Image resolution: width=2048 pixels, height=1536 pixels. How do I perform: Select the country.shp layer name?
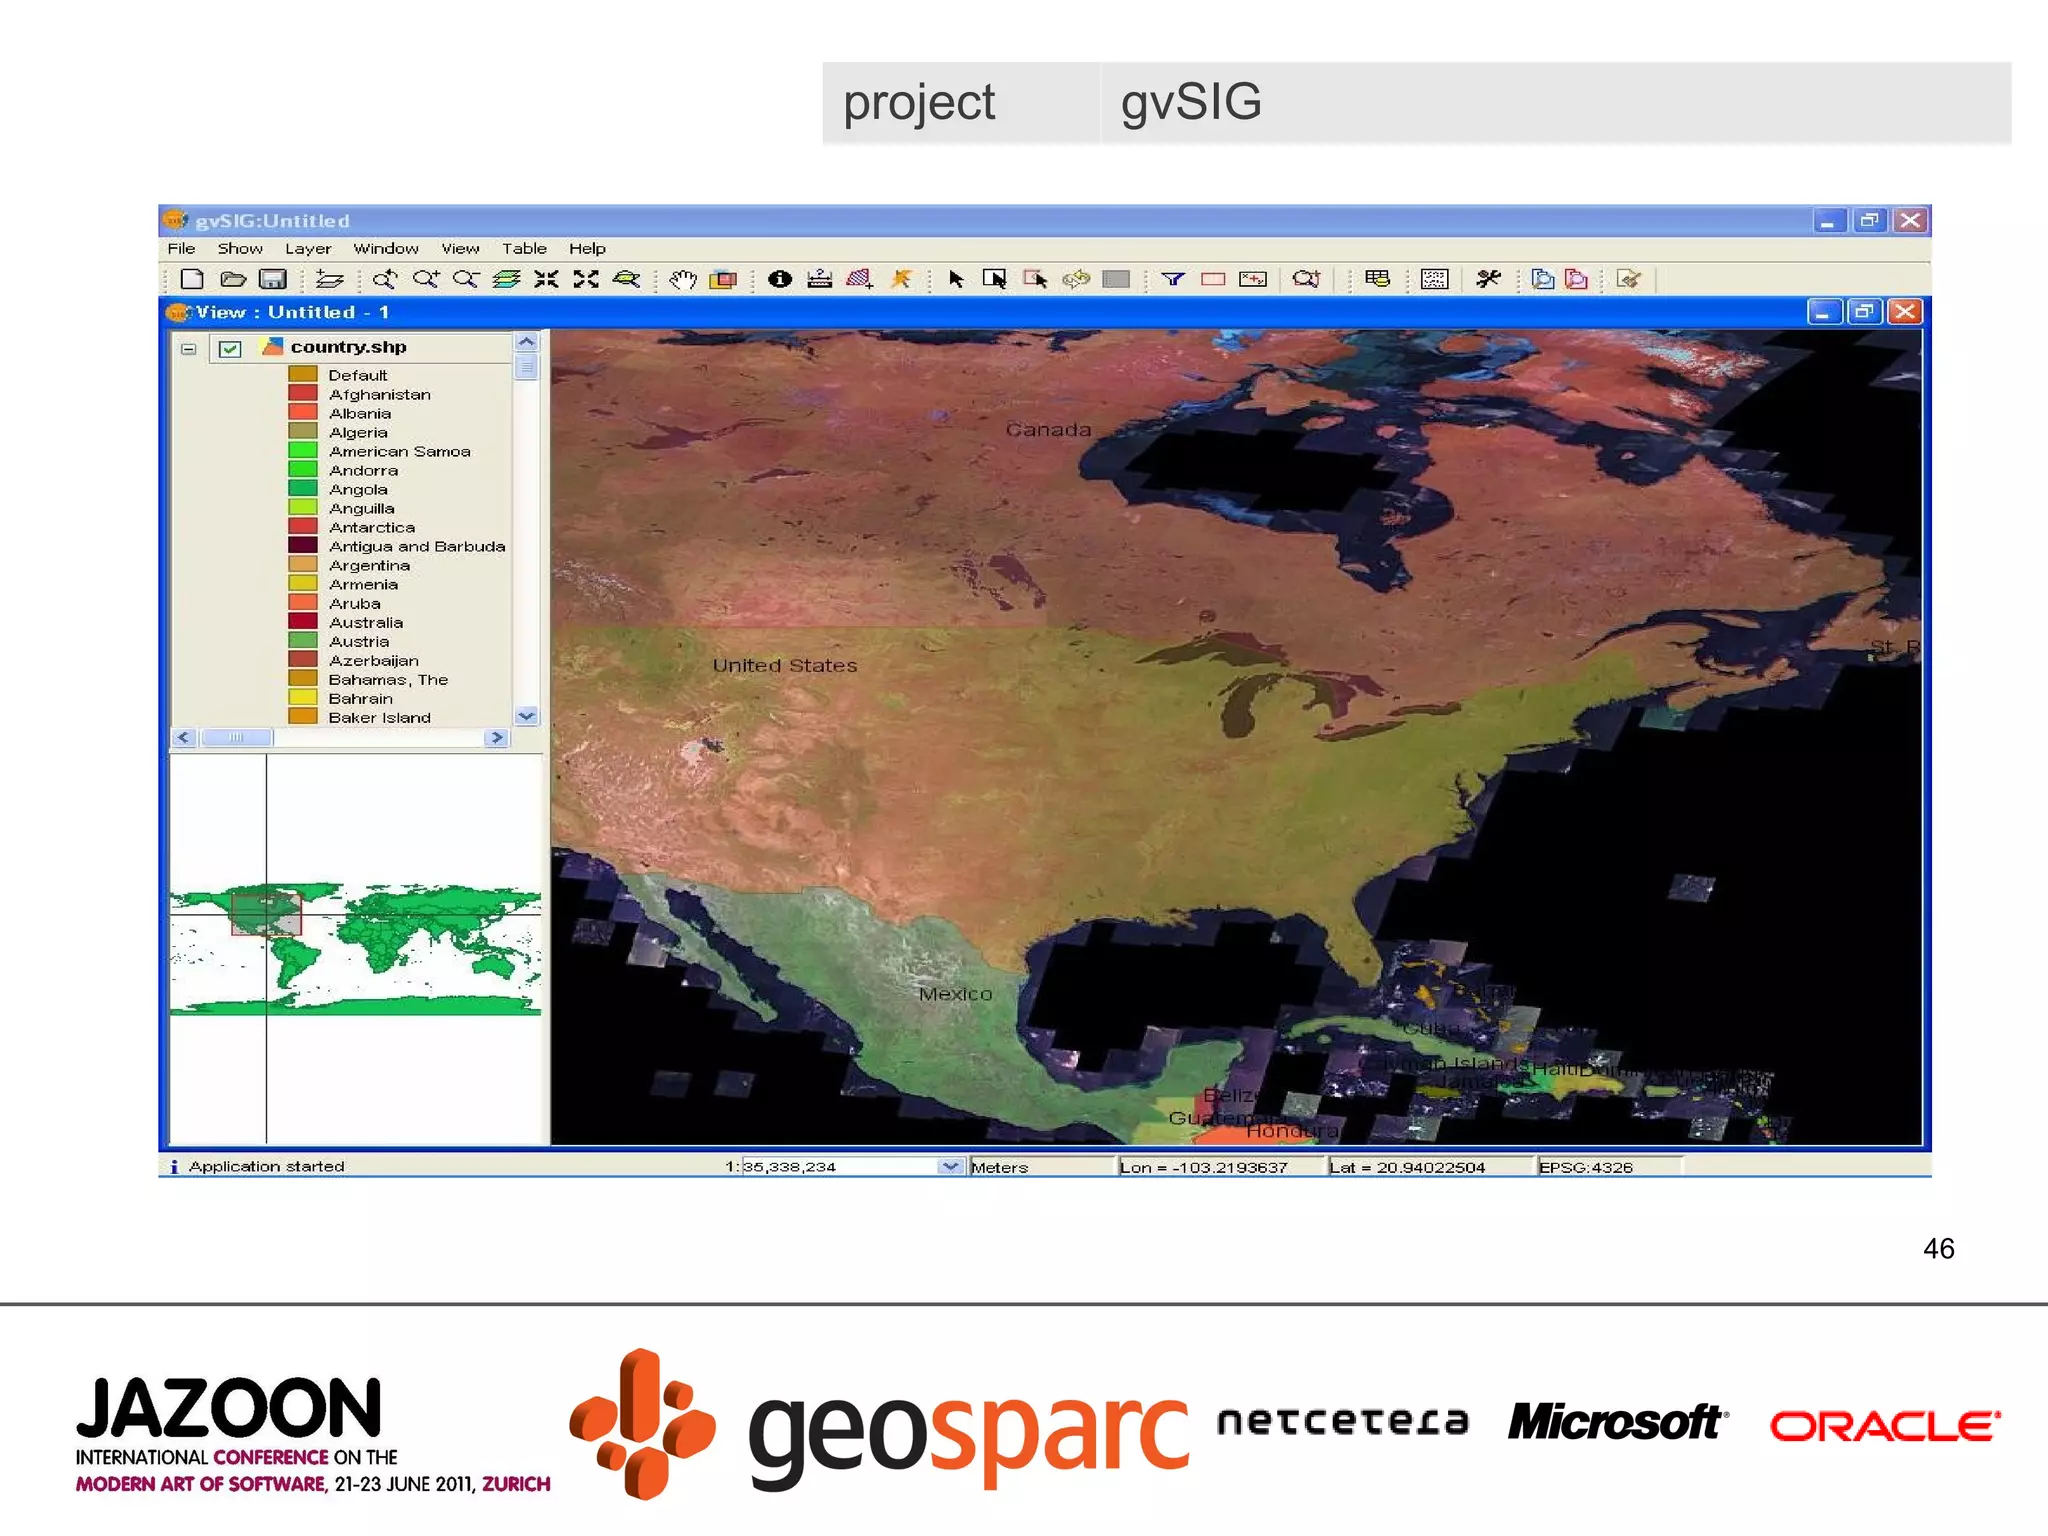click(x=348, y=347)
